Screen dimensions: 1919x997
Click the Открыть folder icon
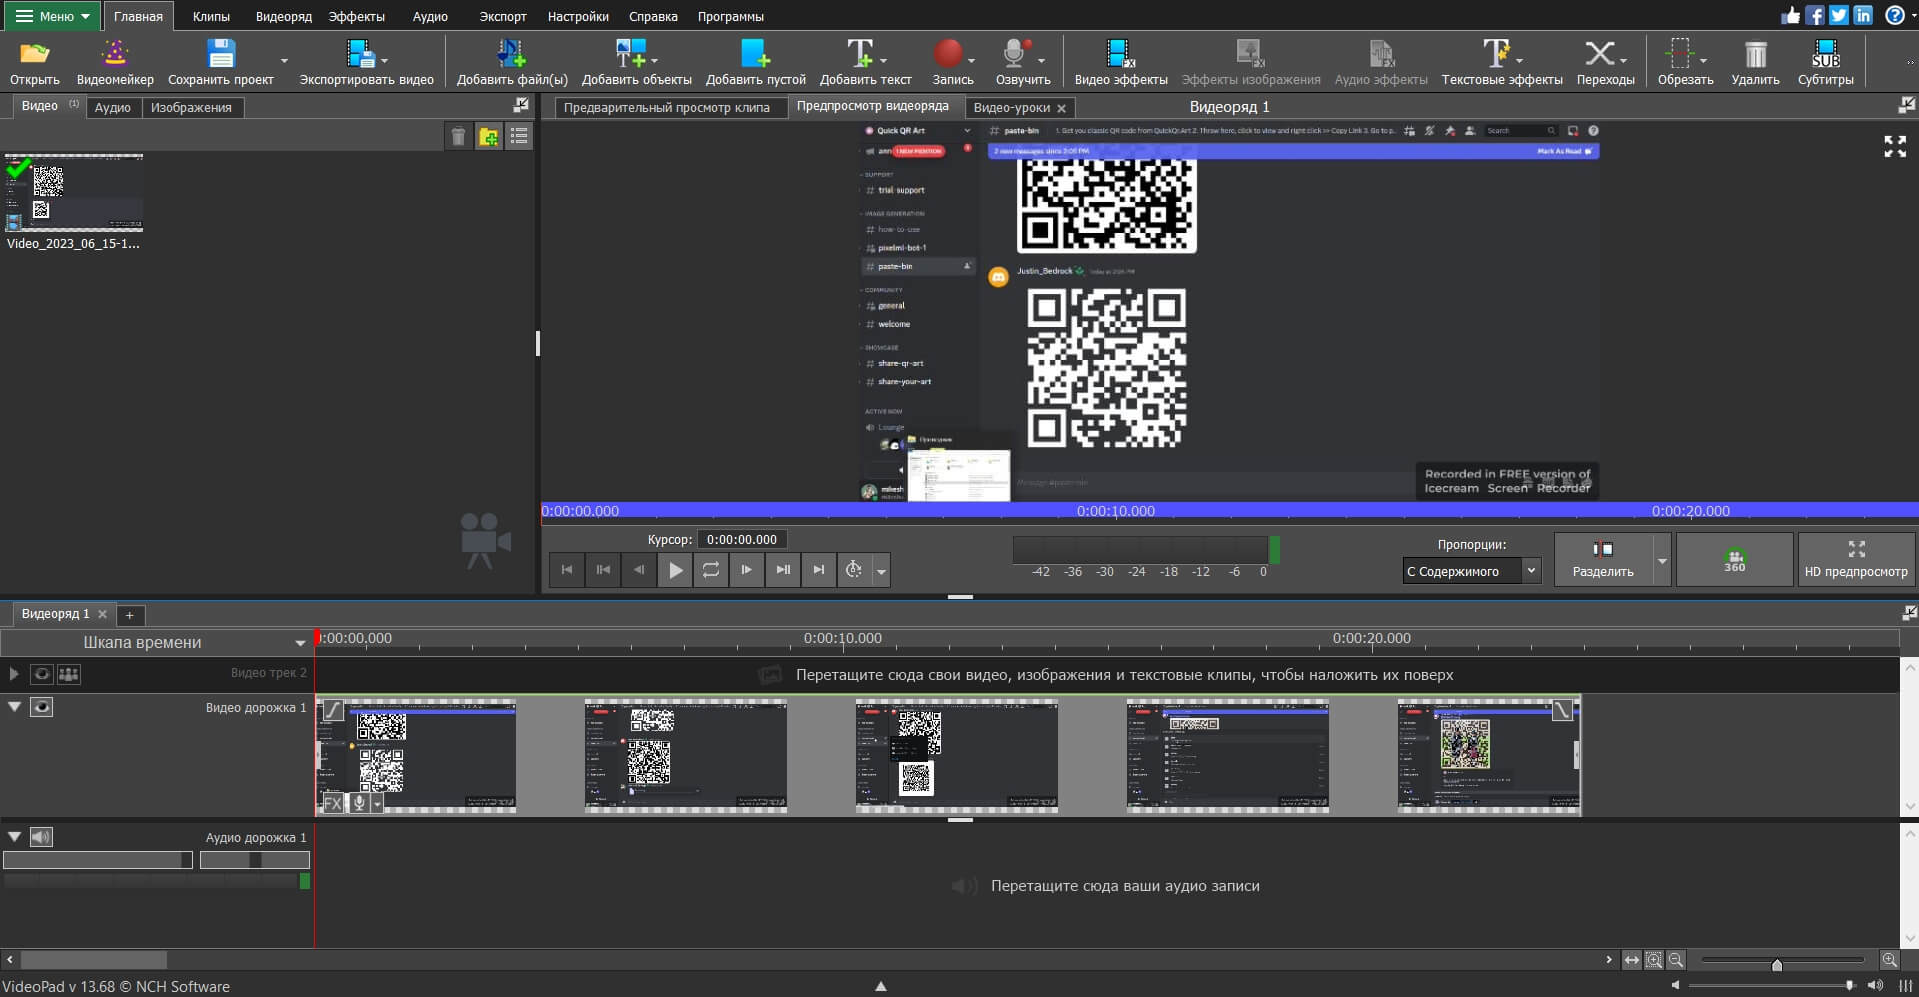pos(35,53)
